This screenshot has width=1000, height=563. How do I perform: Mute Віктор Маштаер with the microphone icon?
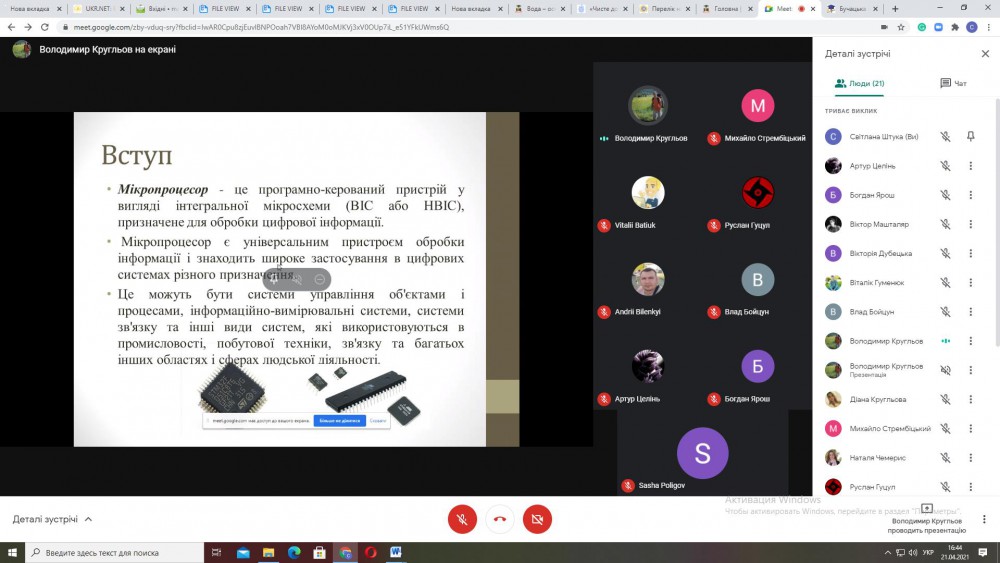(x=945, y=224)
